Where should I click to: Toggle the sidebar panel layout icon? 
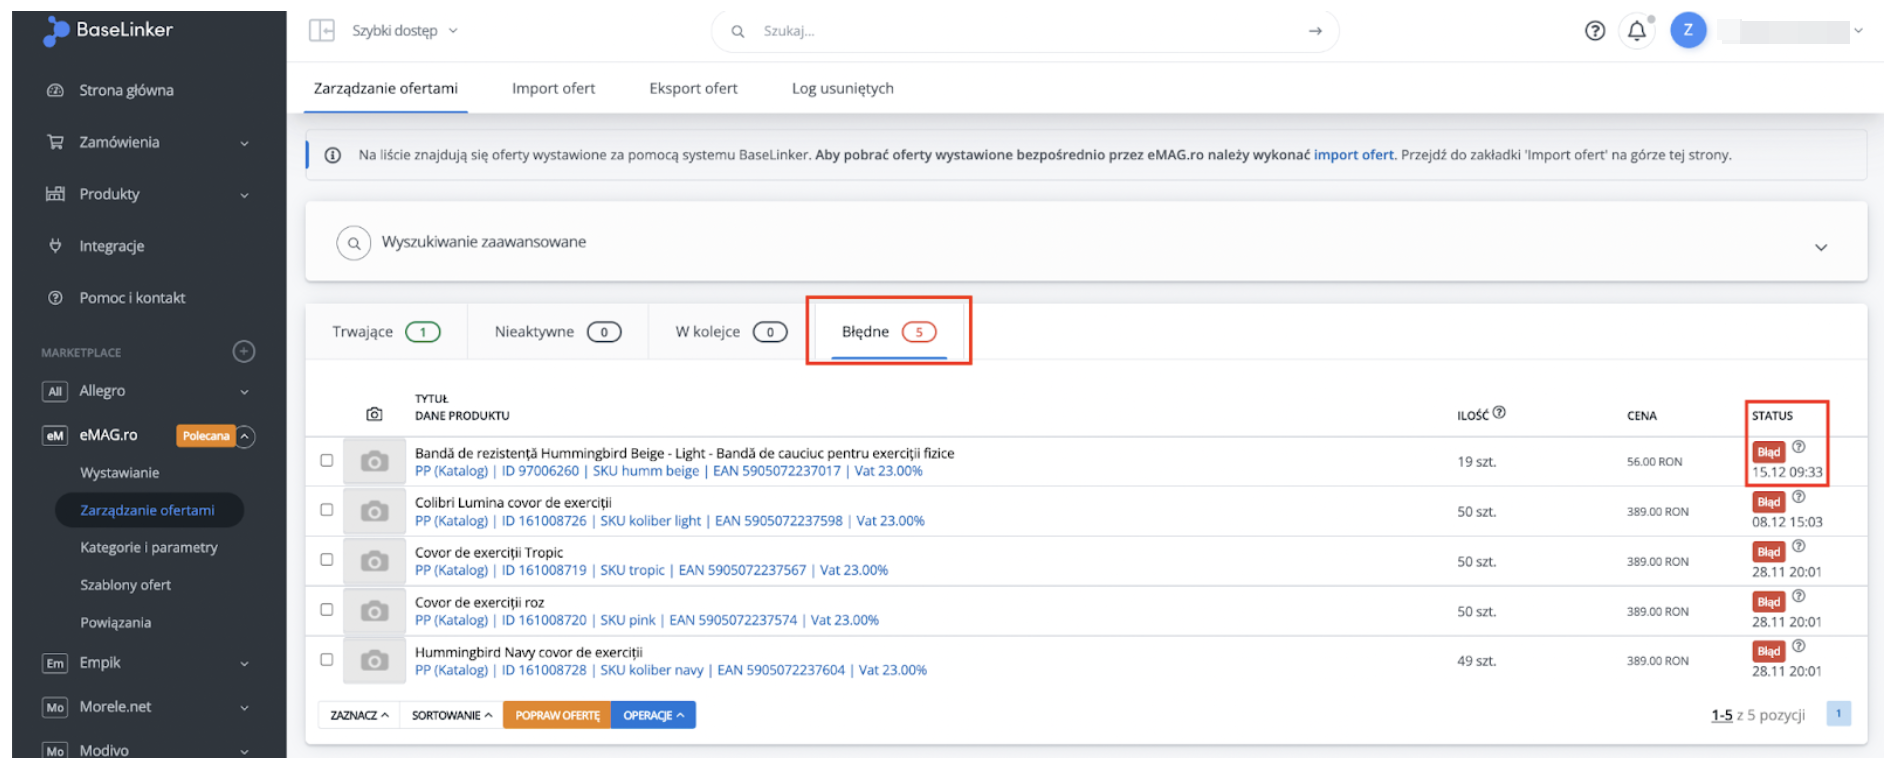[322, 31]
